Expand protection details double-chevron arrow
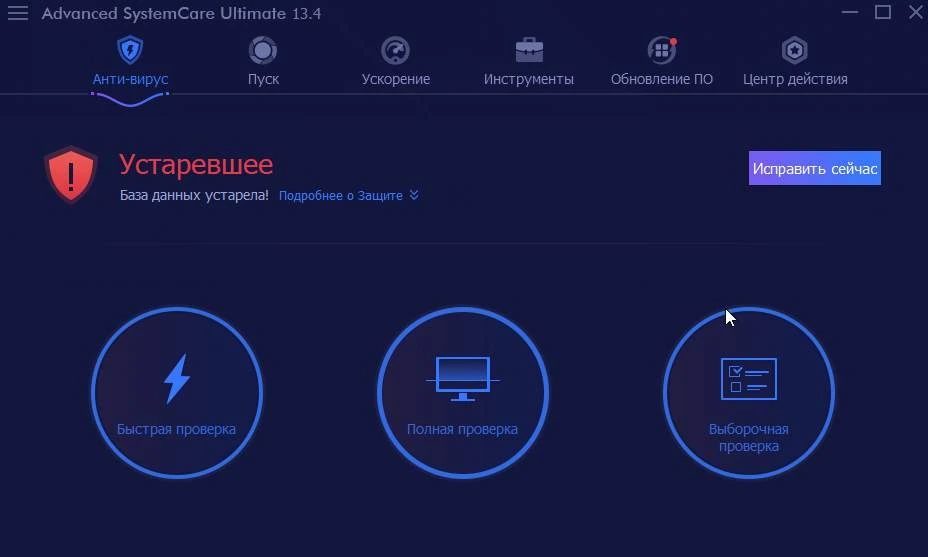928x557 pixels. 414,195
